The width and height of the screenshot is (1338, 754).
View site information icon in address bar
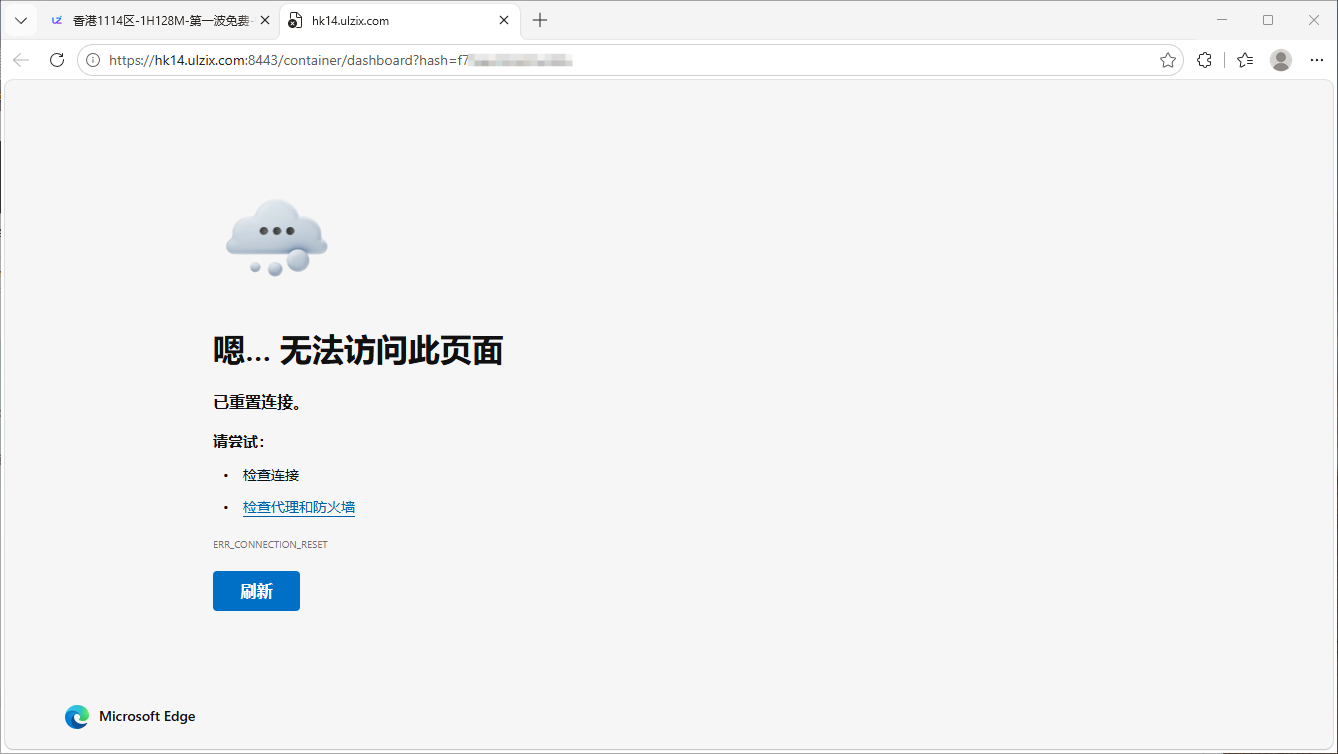93,60
